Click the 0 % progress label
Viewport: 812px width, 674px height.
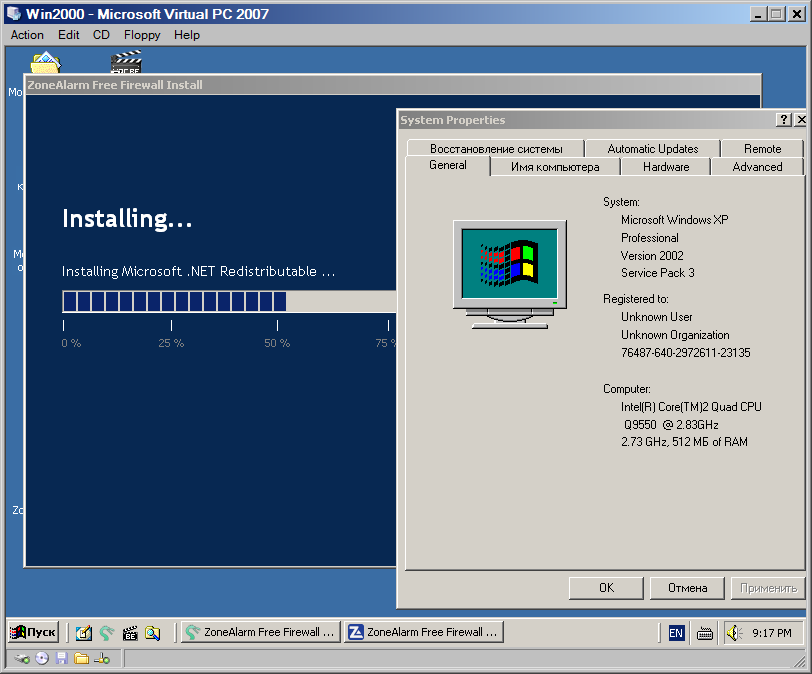(x=71, y=343)
